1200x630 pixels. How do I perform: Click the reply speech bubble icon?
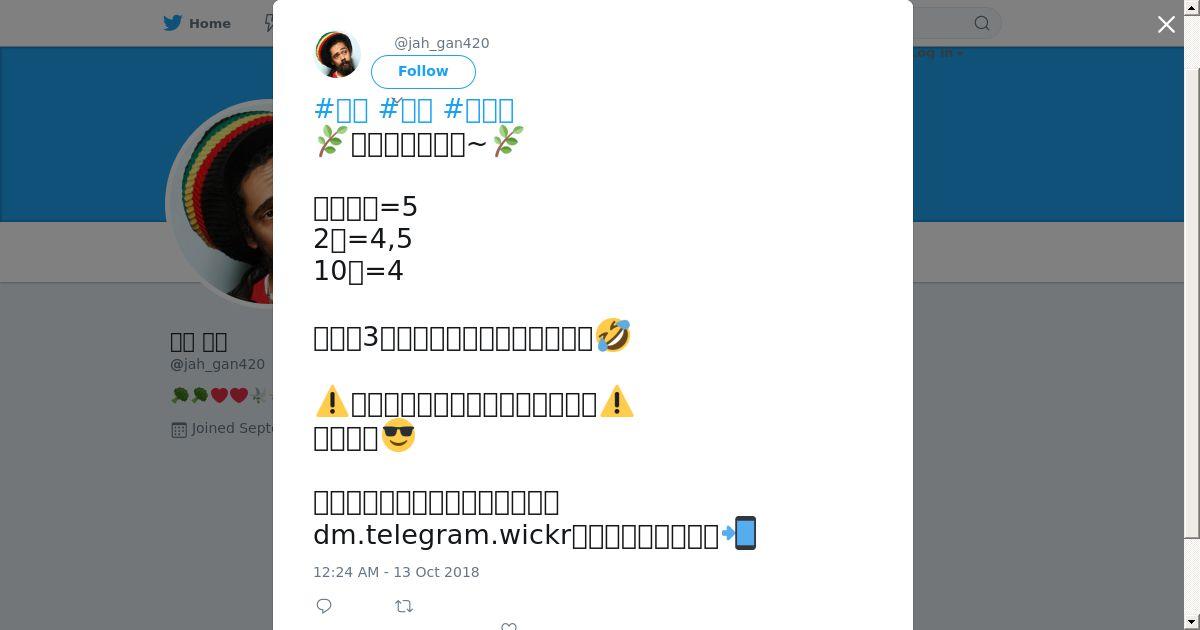[324, 606]
